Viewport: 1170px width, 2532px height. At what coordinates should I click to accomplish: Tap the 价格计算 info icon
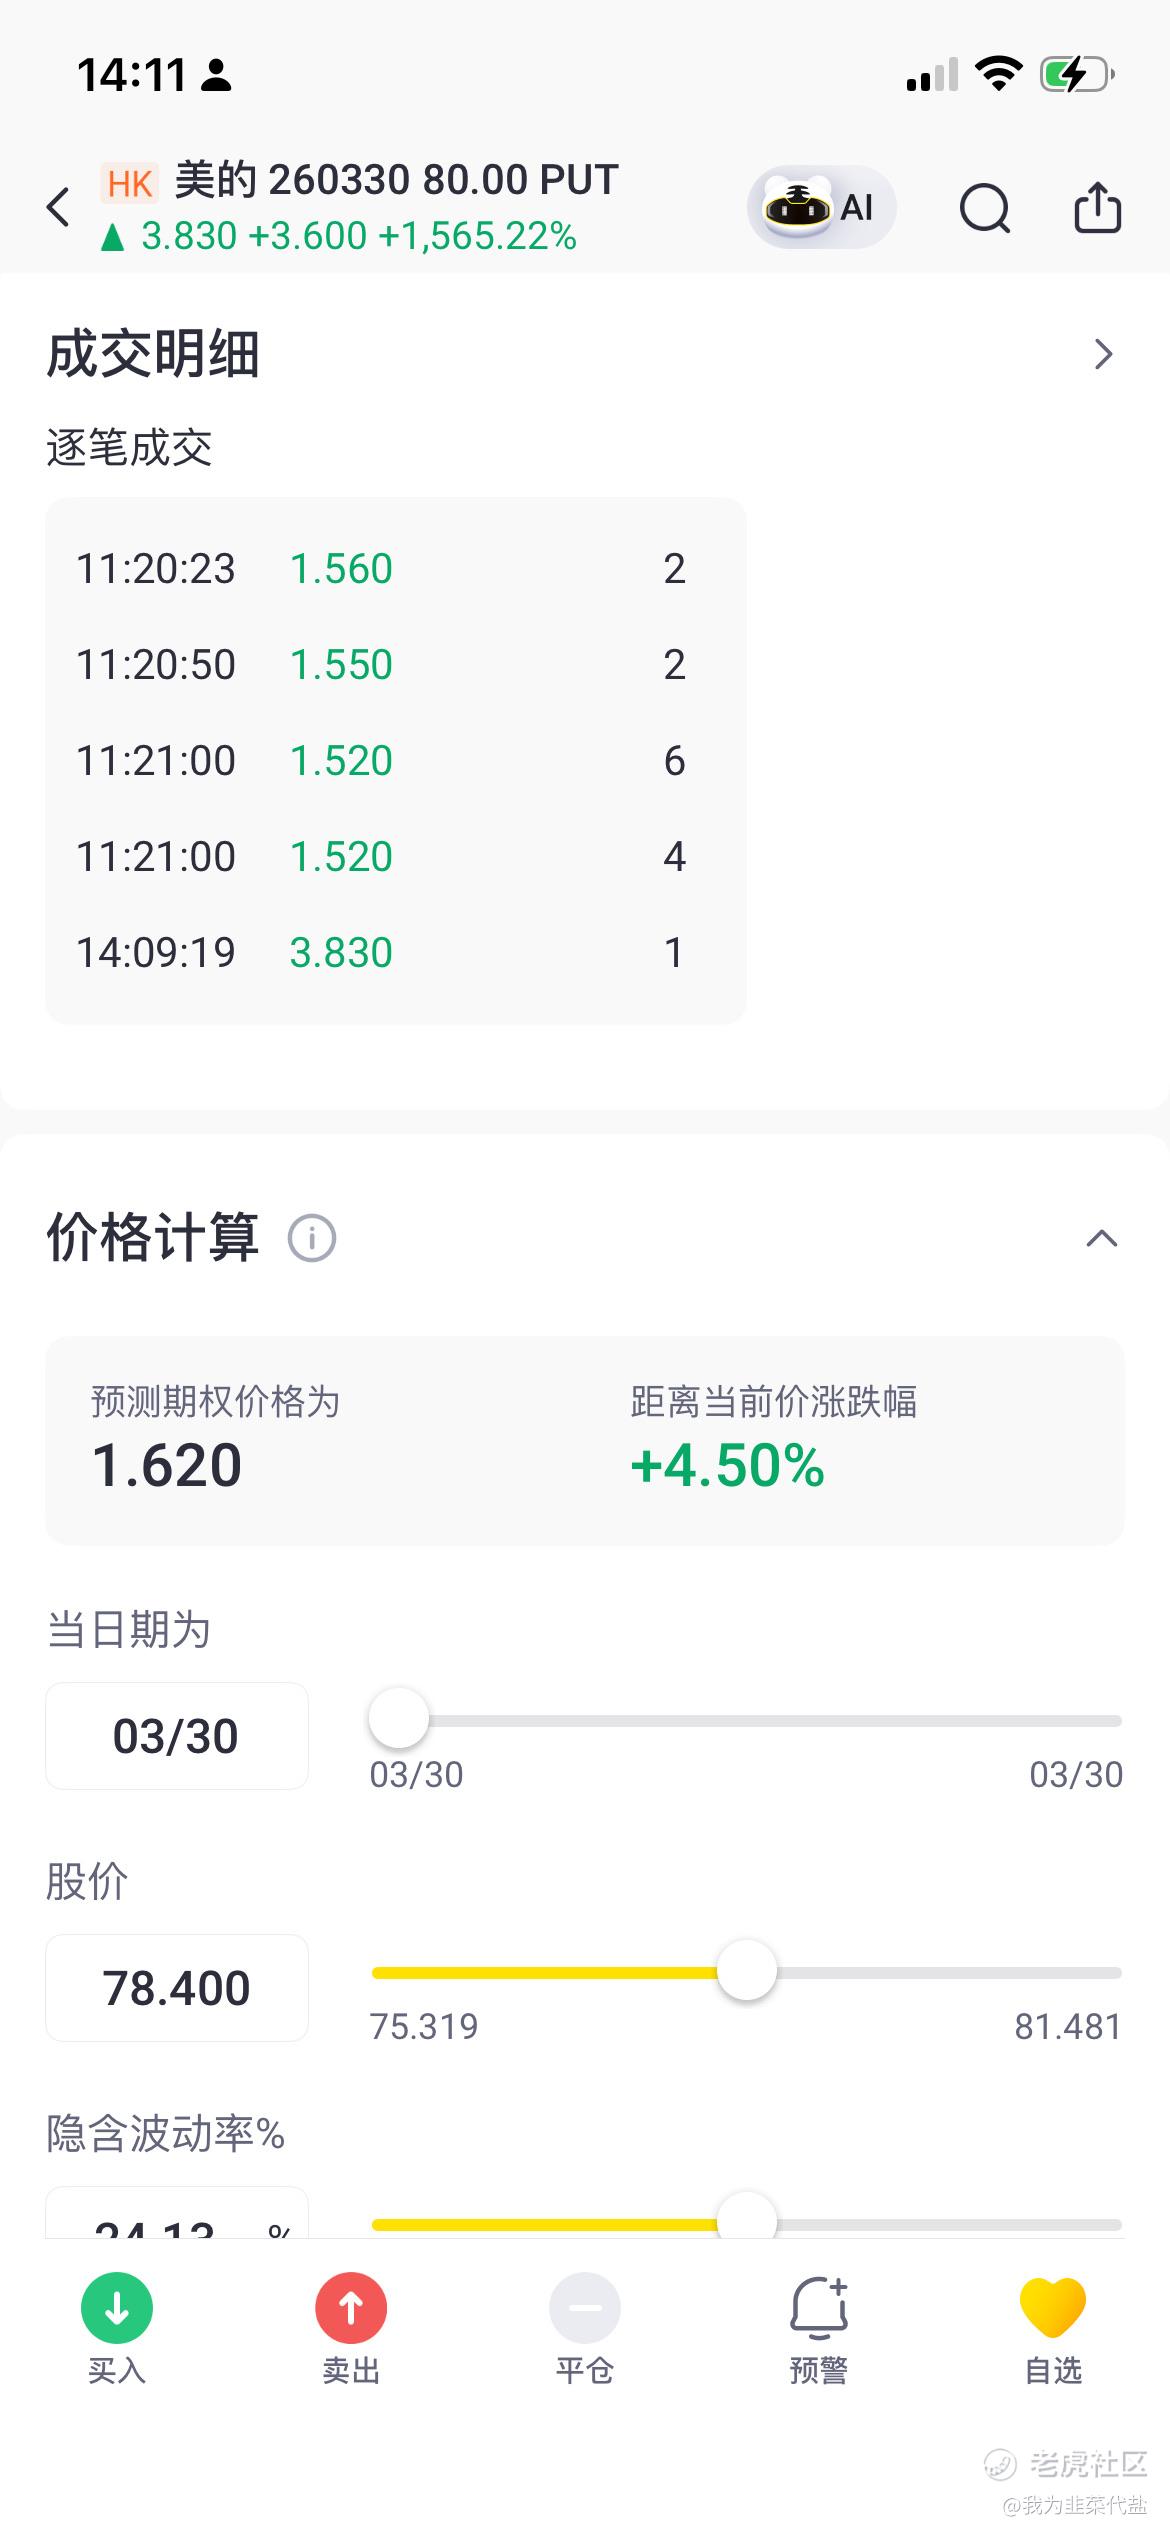pyautogui.click(x=312, y=1238)
